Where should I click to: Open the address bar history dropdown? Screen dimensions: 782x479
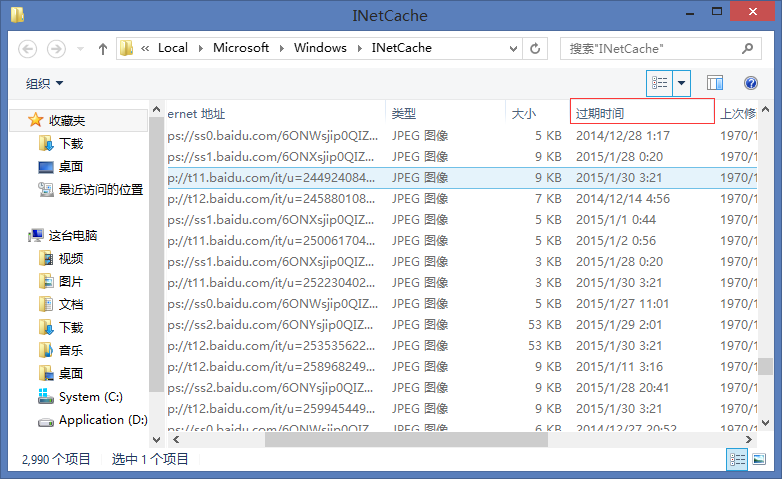pyautogui.click(x=513, y=48)
